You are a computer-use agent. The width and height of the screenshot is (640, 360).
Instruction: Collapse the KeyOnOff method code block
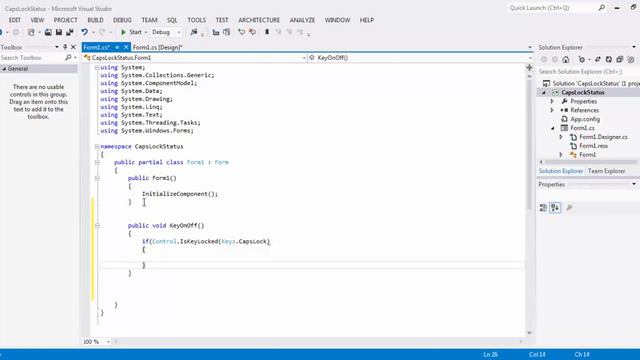[x=97, y=225]
